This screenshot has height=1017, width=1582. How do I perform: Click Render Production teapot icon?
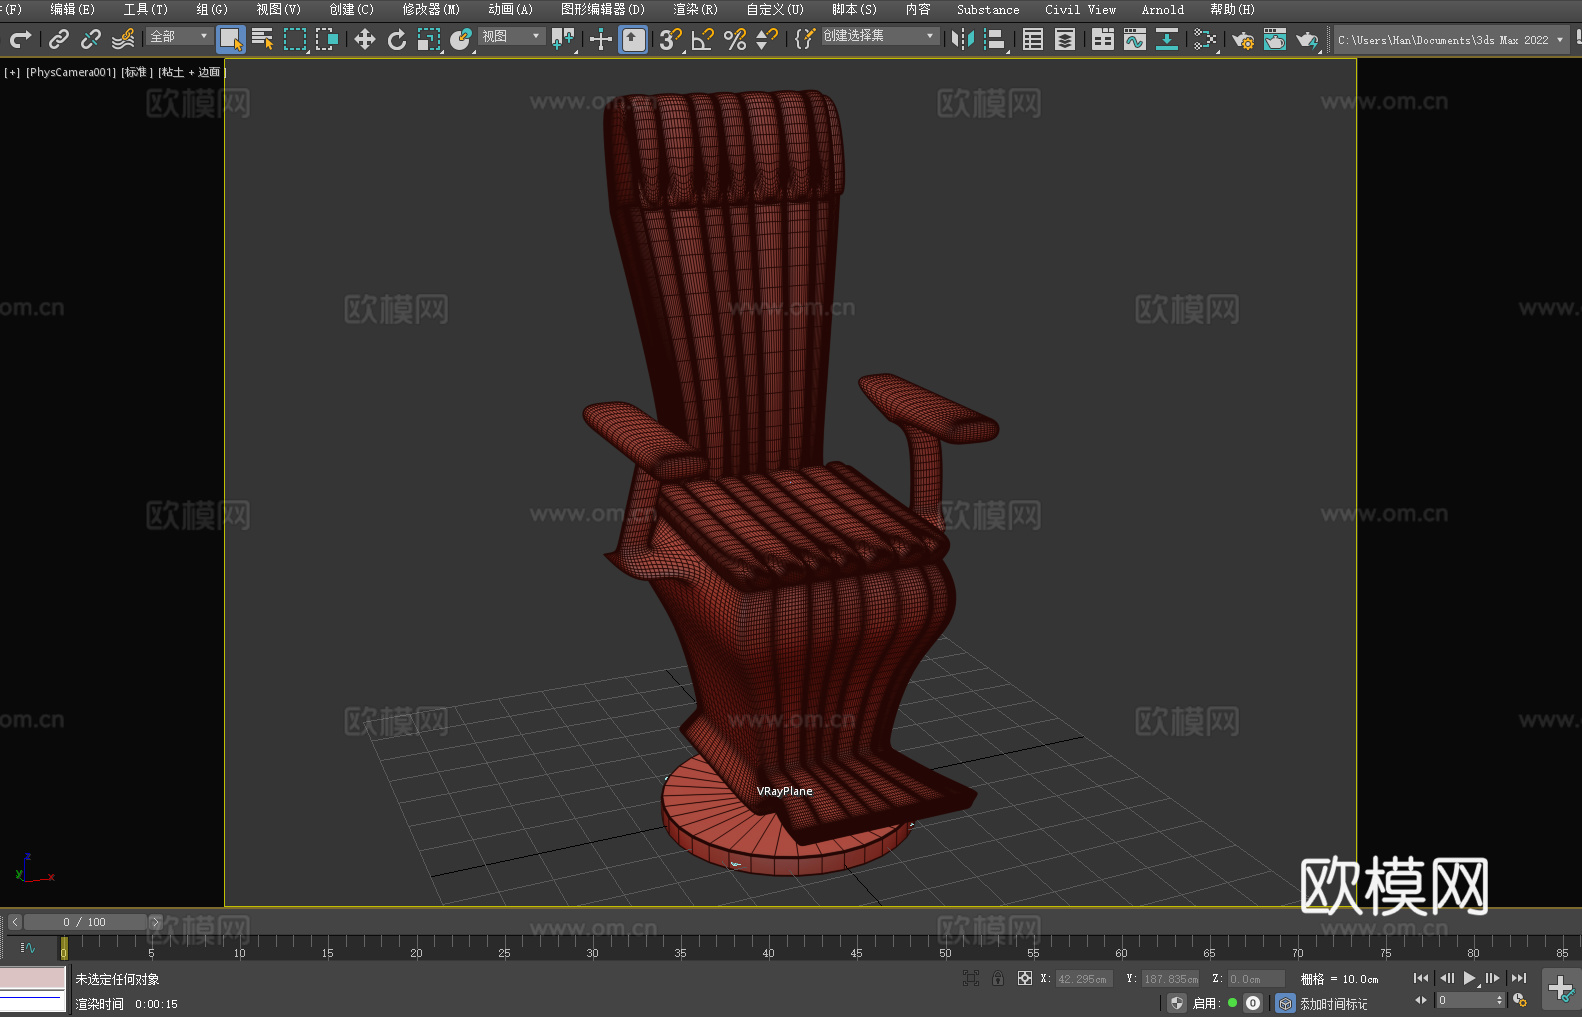(1307, 39)
